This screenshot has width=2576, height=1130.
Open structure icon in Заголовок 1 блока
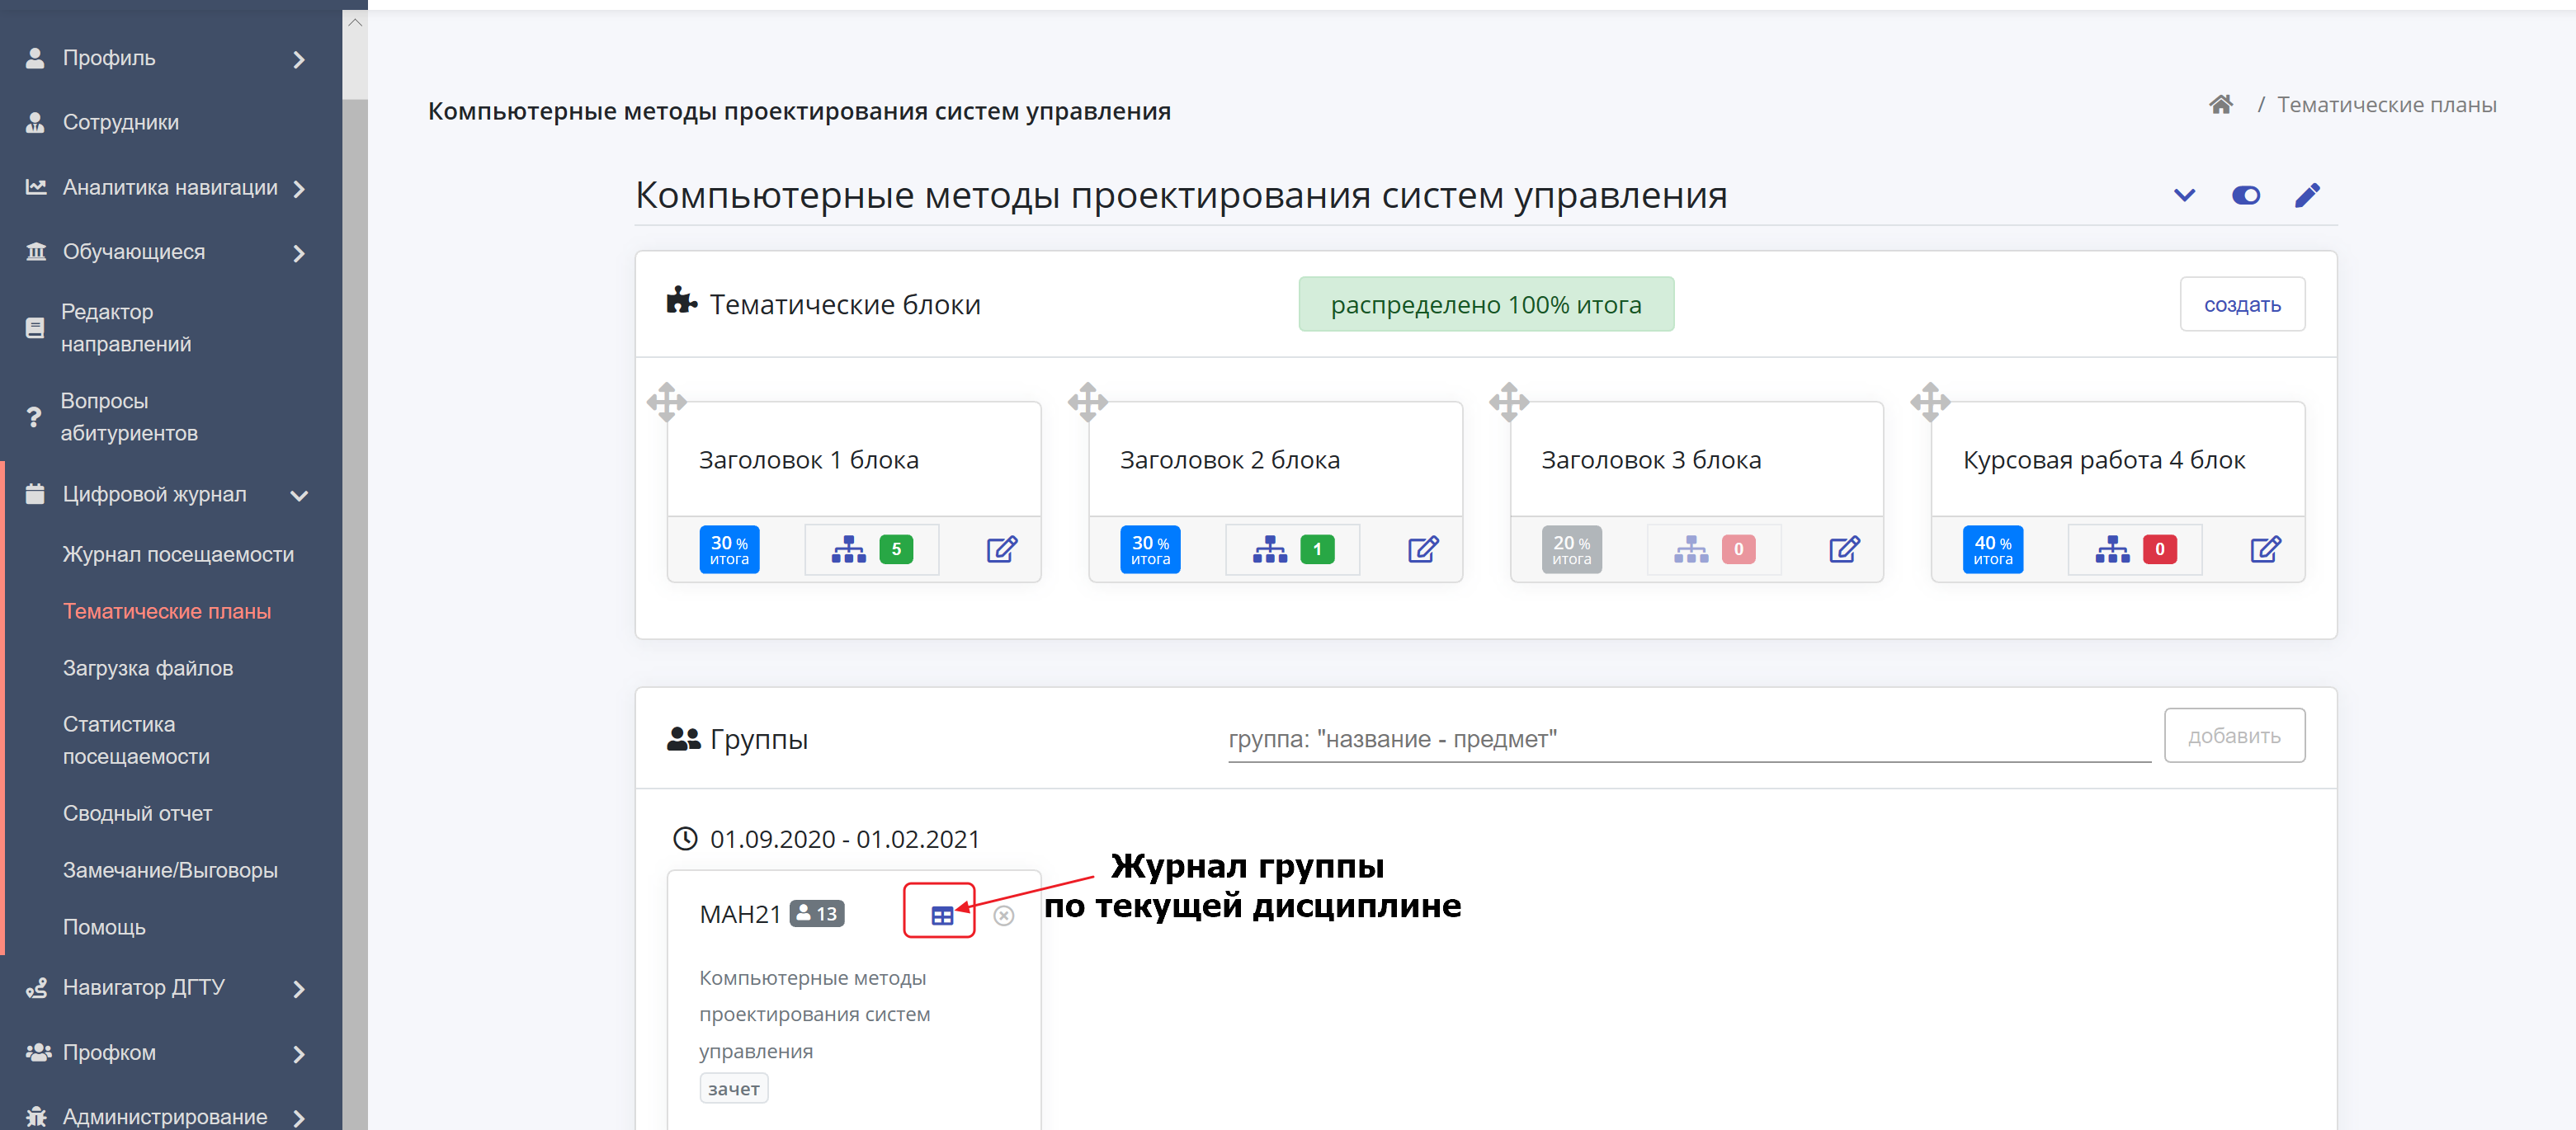point(848,549)
